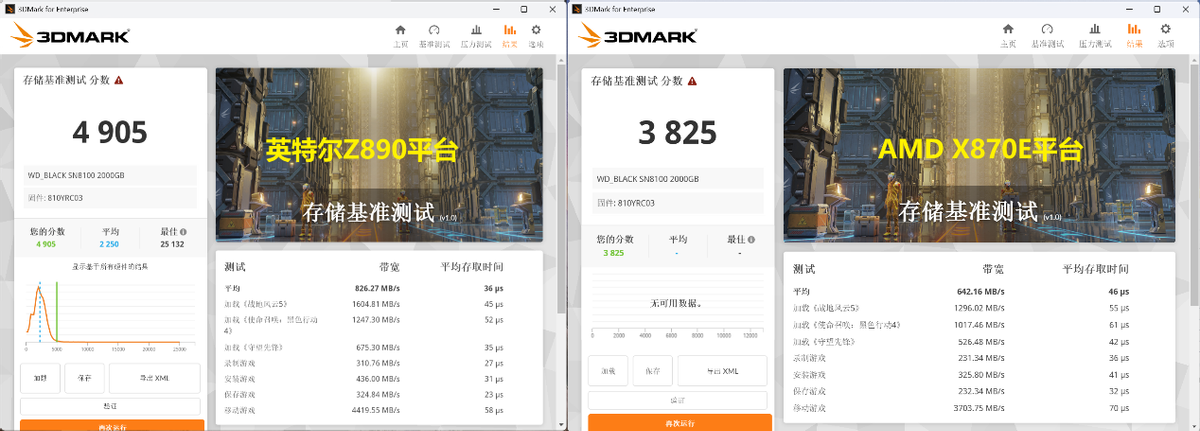Click average bandwidth 826.27 MB/s
1200x431 pixels.
click(x=378, y=288)
